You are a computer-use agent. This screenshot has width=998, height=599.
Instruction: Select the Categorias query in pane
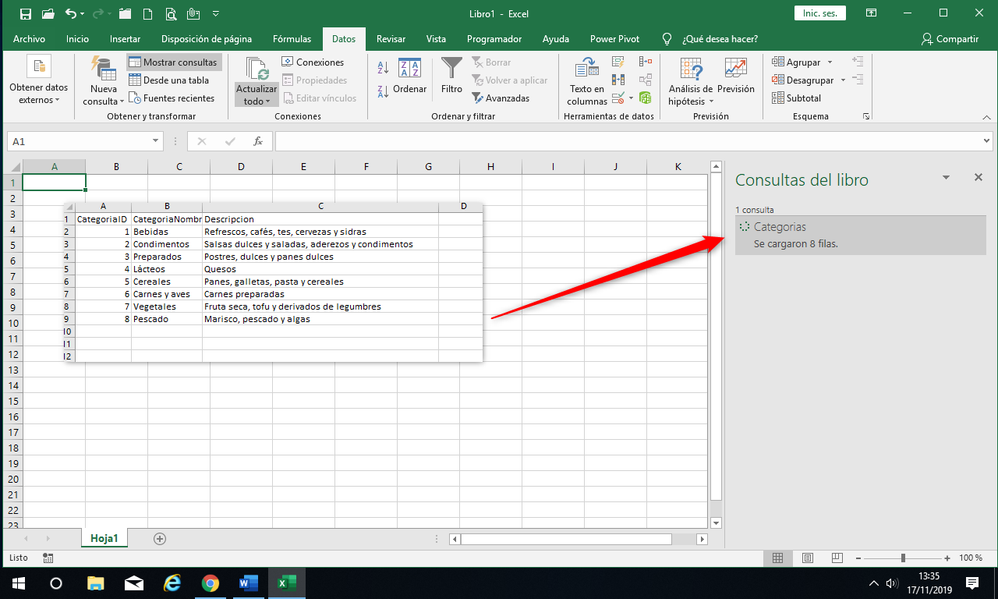pos(860,235)
